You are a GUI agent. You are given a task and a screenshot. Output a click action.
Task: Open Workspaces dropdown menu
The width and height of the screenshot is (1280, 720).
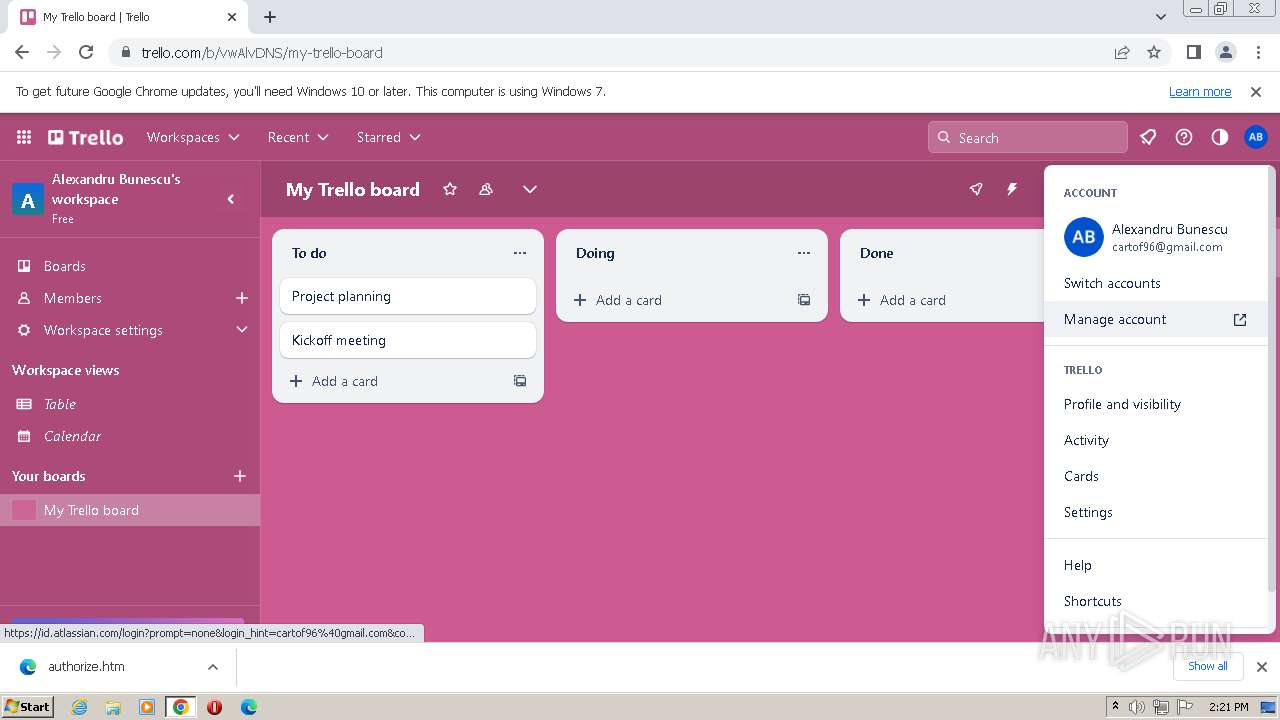pos(193,137)
